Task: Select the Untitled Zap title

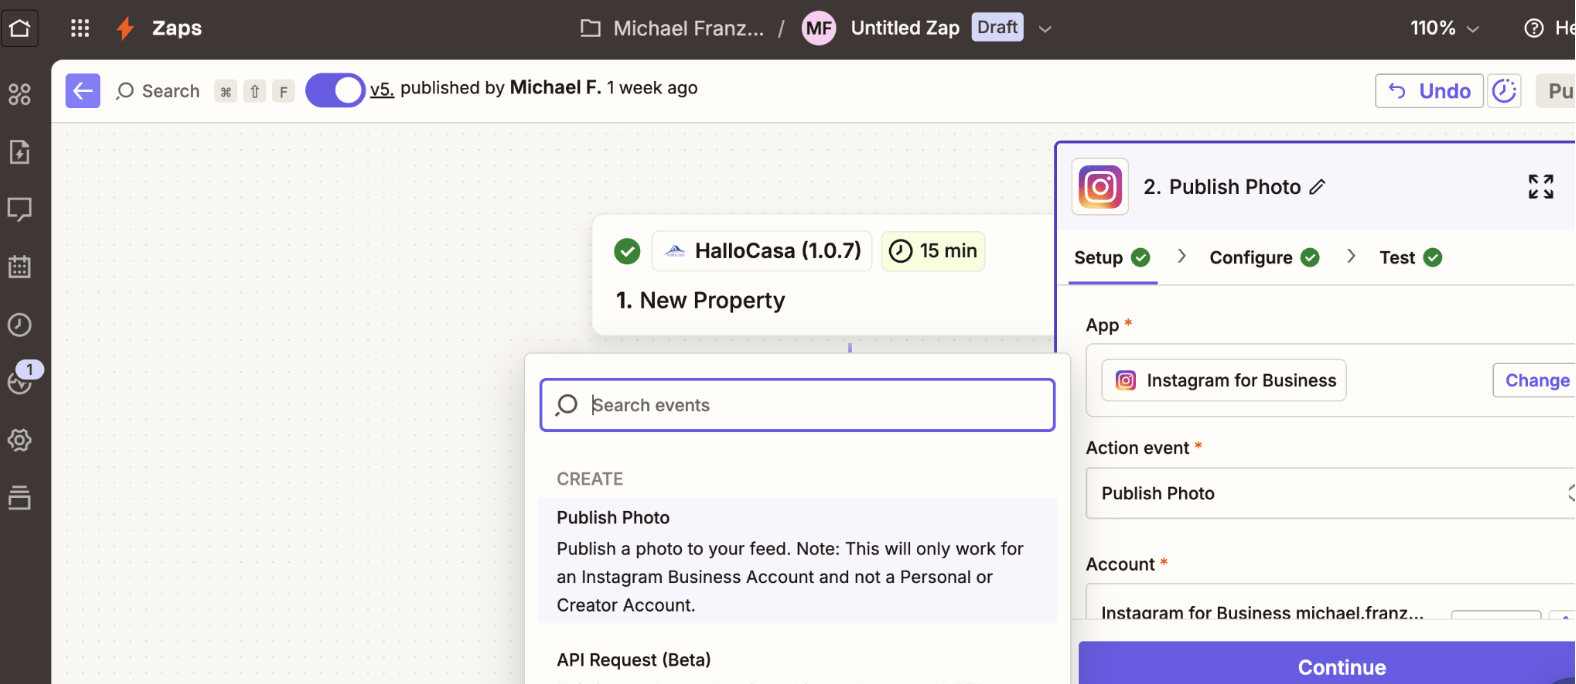Action: click(905, 28)
